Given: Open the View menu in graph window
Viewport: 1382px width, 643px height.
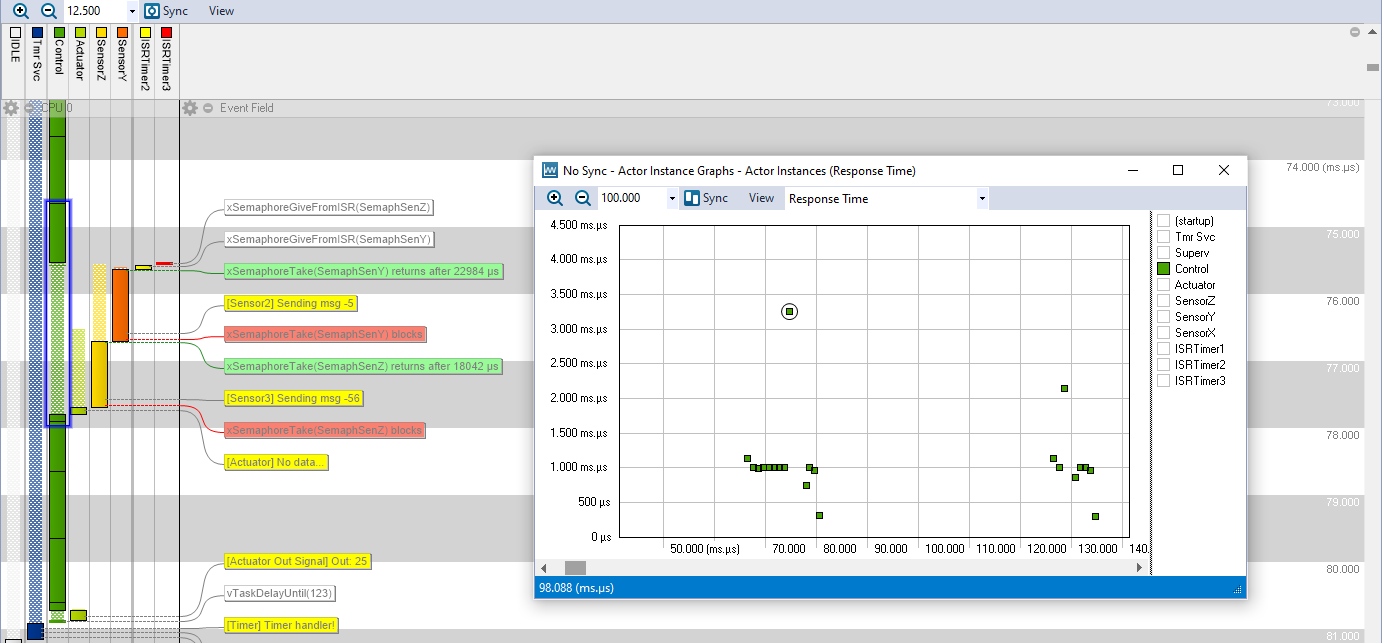Looking at the screenshot, I should (761, 198).
